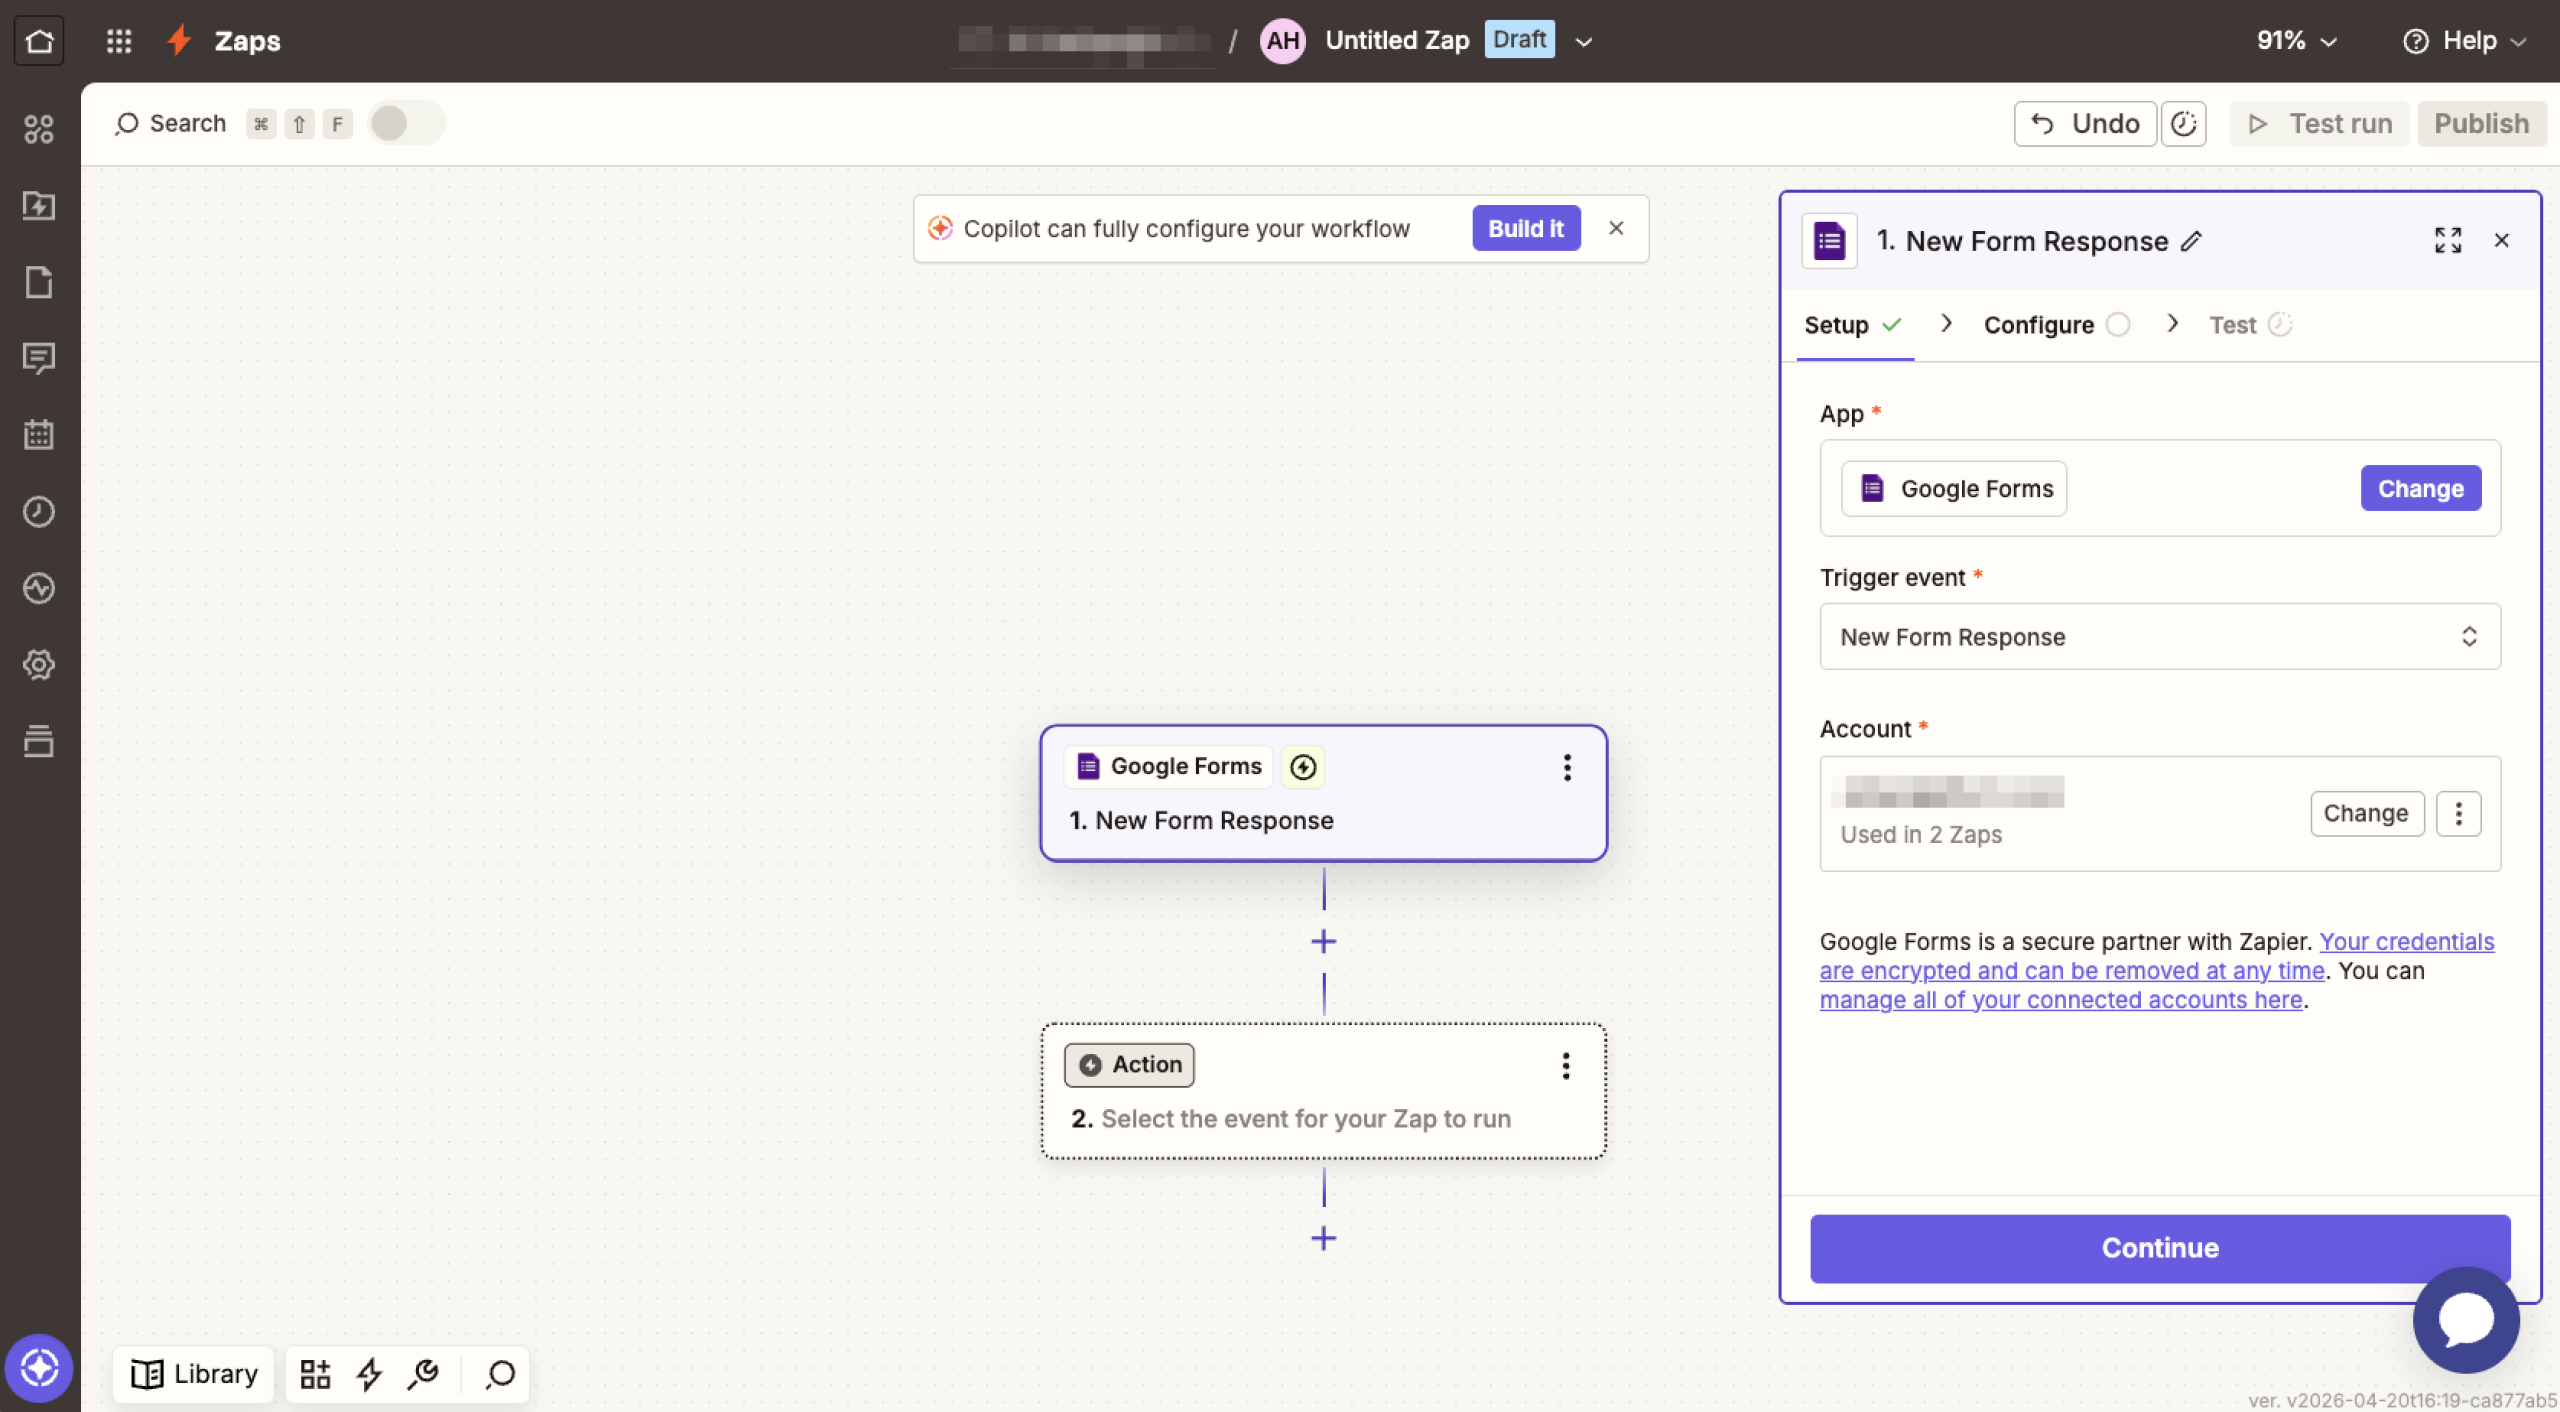Follow the manage all connected accounts link
Viewport: 2560px width, 1412px height.
tap(2060, 999)
